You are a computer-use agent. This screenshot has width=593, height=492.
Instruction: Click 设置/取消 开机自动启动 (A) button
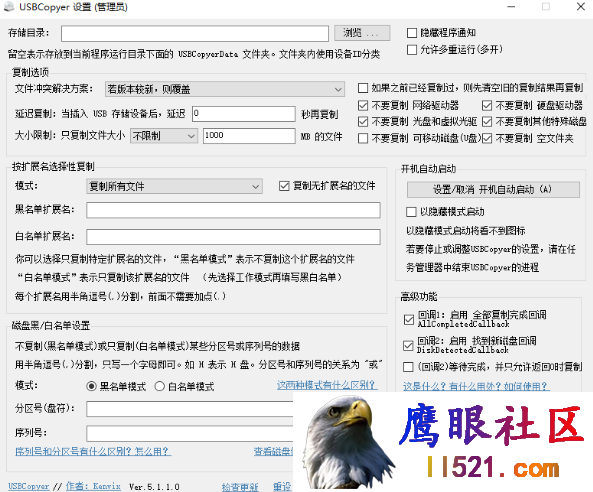coord(493,189)
